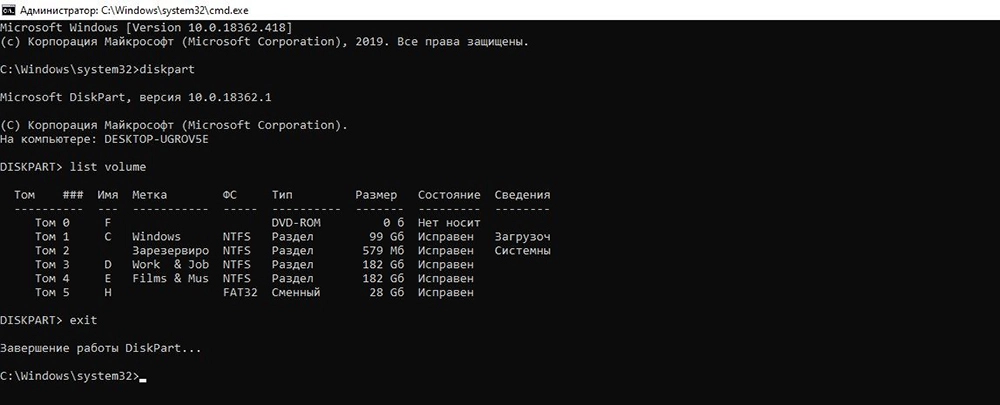1000x405 pixels.
Task: Click the 'list volume' command text
Action: tap(98, 166)
